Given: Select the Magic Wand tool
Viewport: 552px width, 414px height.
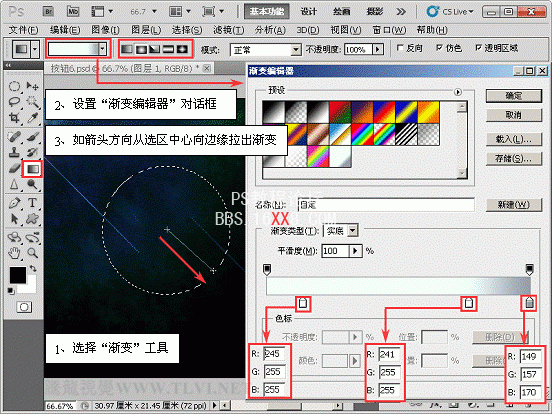Looking at the screenshot, I should pos(33,102).
